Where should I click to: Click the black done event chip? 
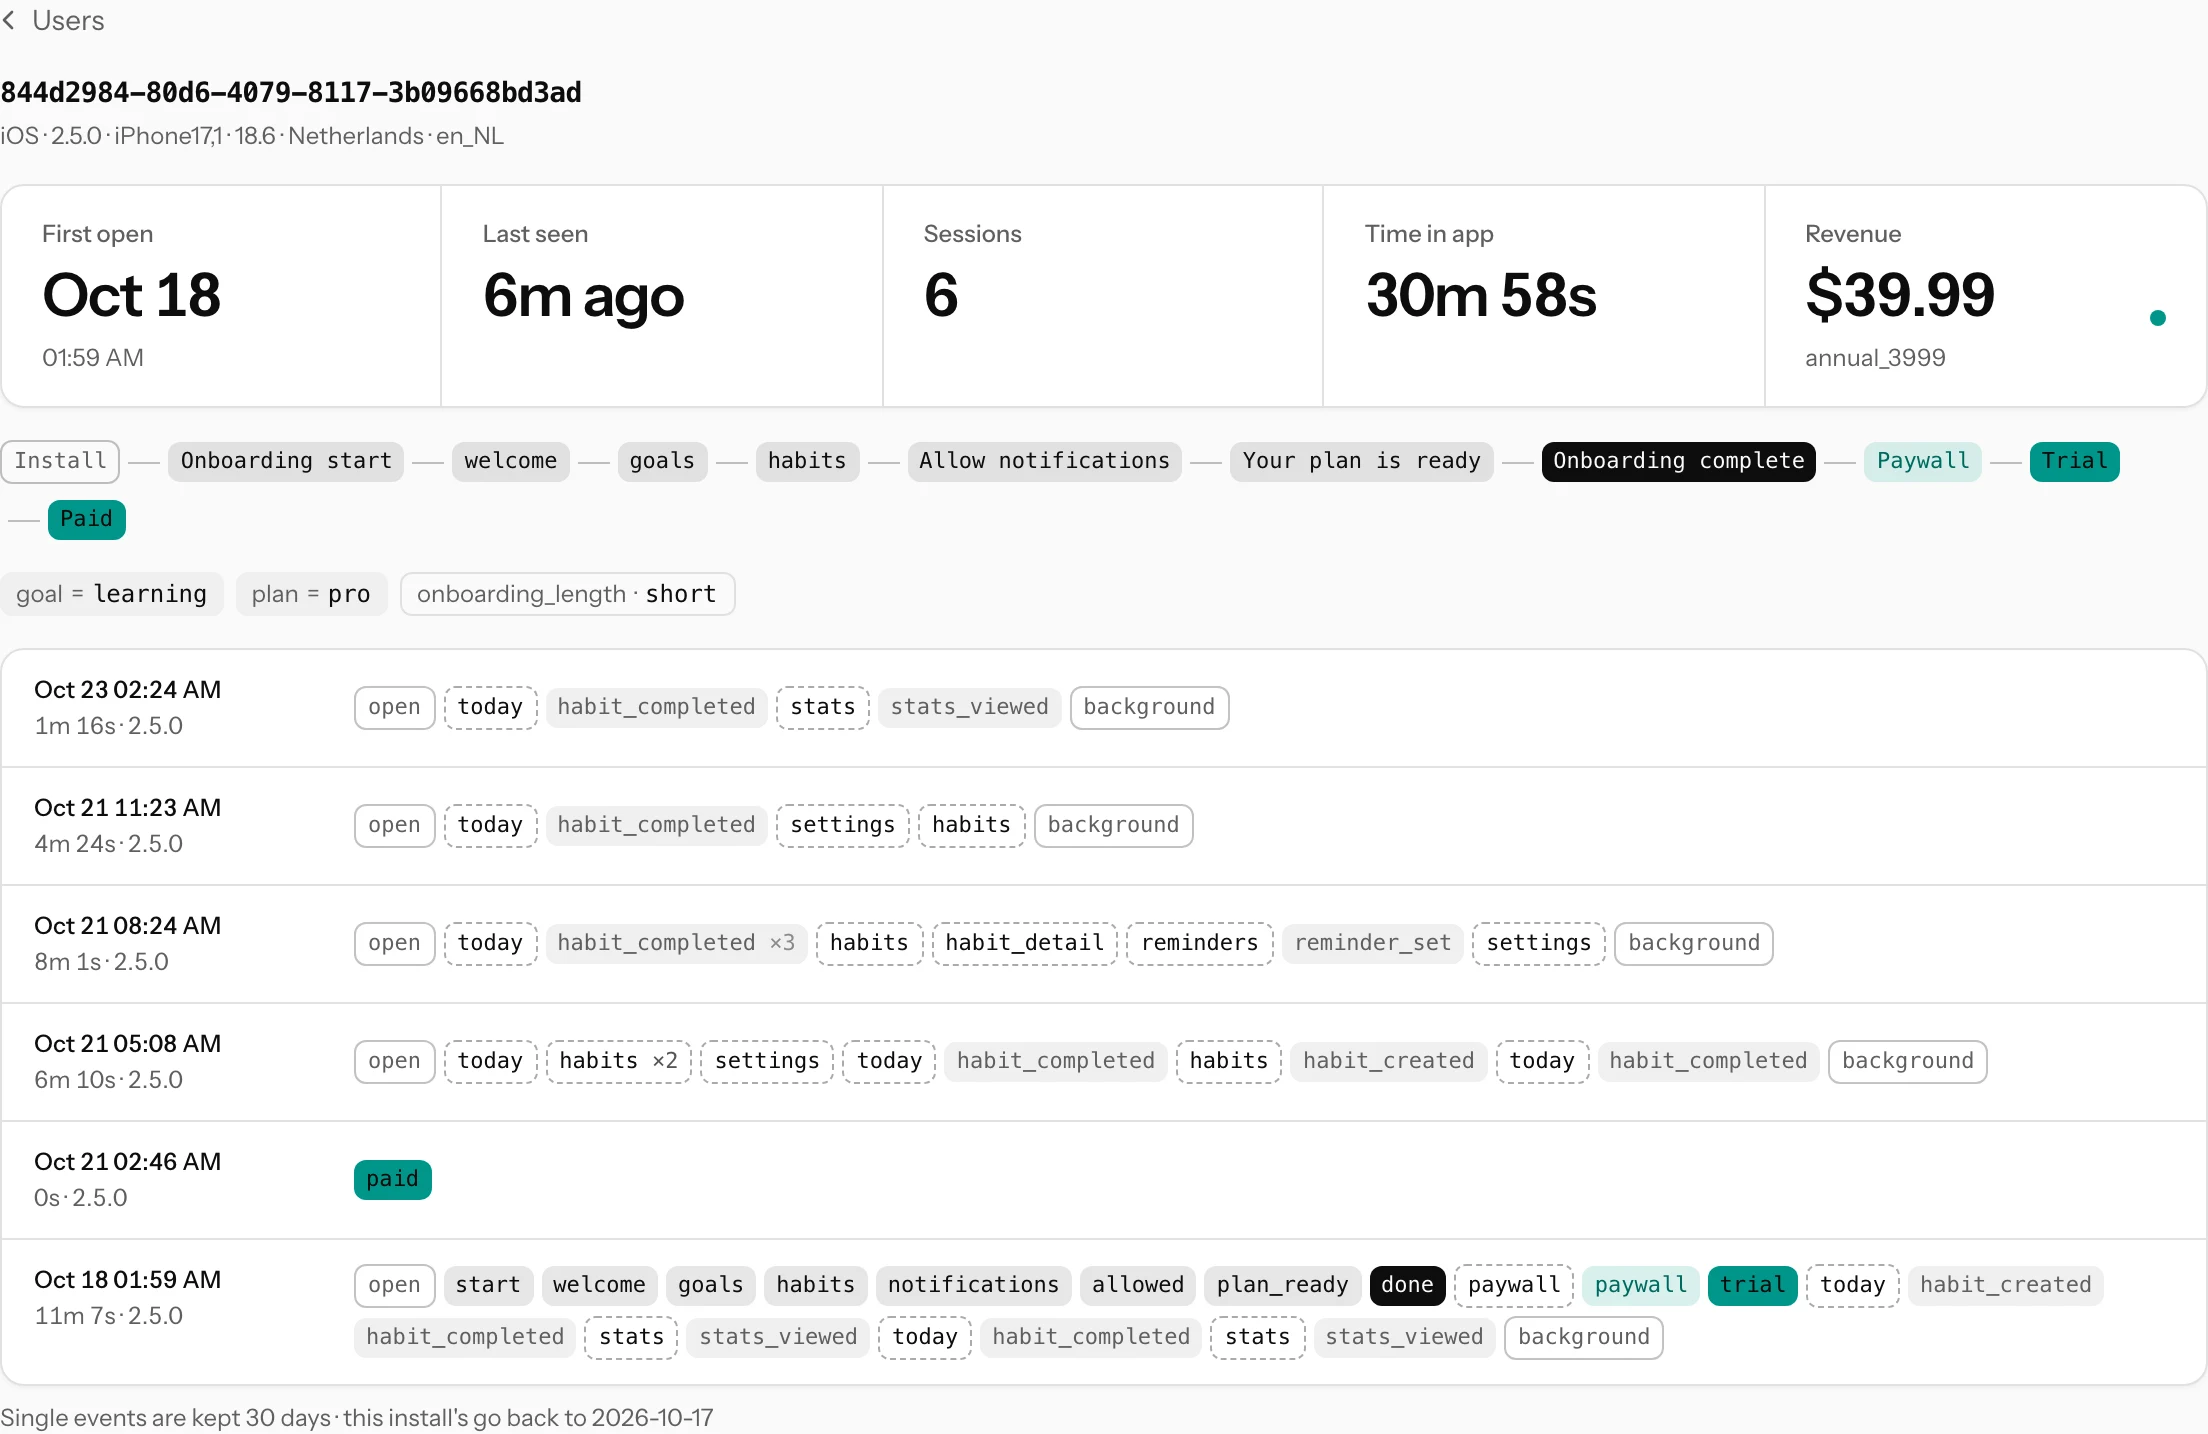pyautogui.click(x=1407, y=1286)
